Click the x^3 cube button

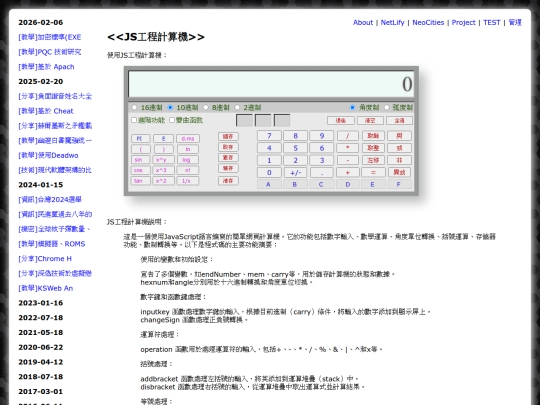(164, 170)
